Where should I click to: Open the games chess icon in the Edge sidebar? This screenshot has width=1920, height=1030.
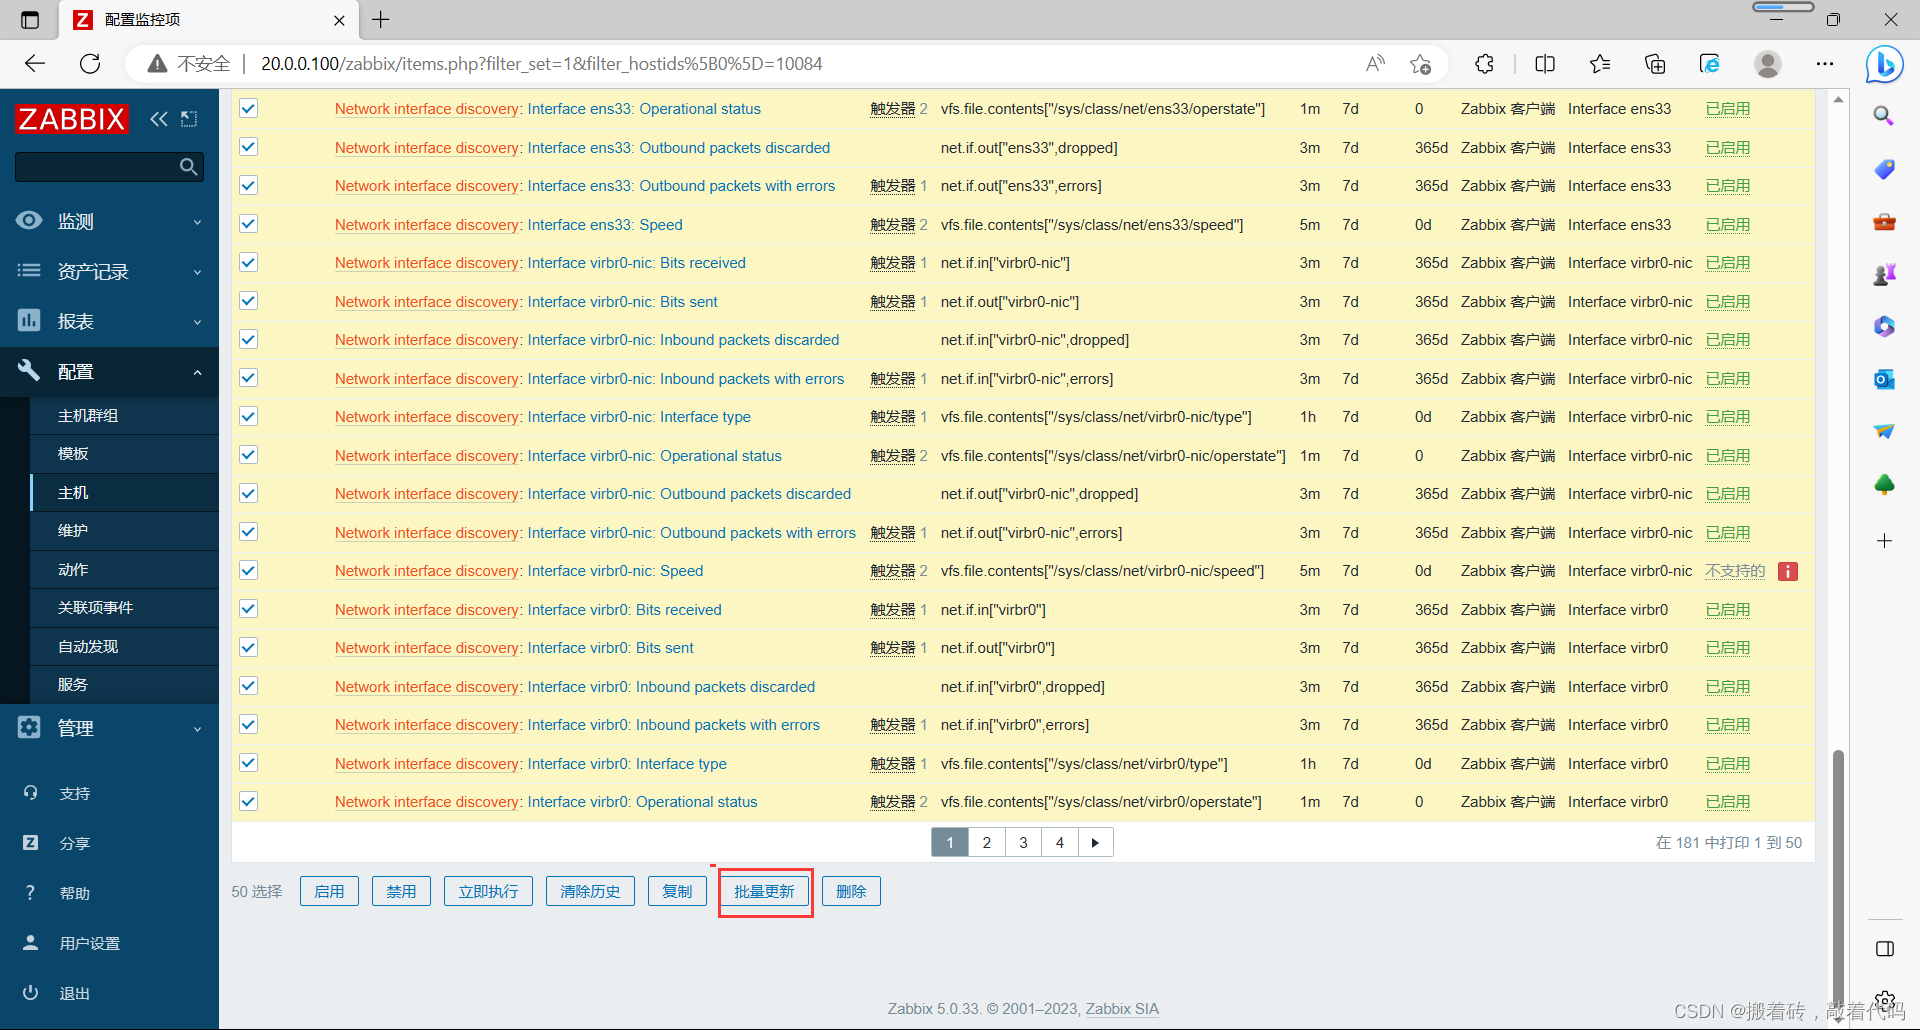tap(1884, 274)
